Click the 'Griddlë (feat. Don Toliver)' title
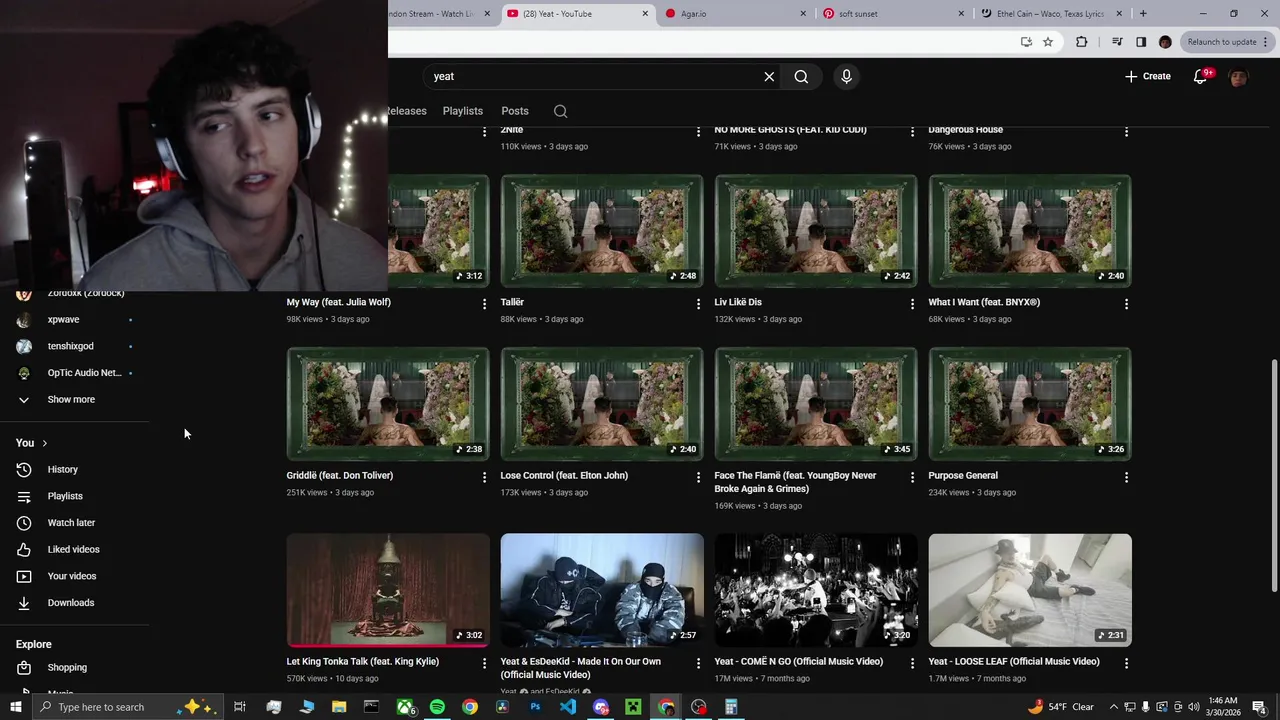1280x720 pixels. (x=340, y=476)
